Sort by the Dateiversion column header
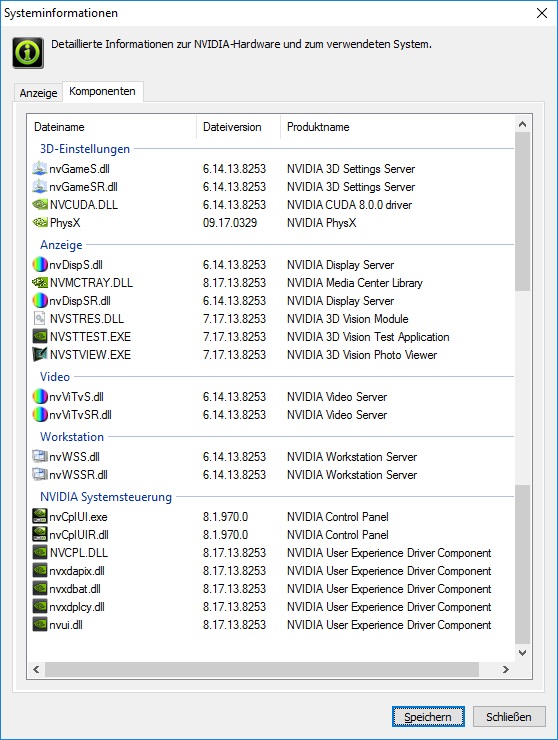 [238, 127]
